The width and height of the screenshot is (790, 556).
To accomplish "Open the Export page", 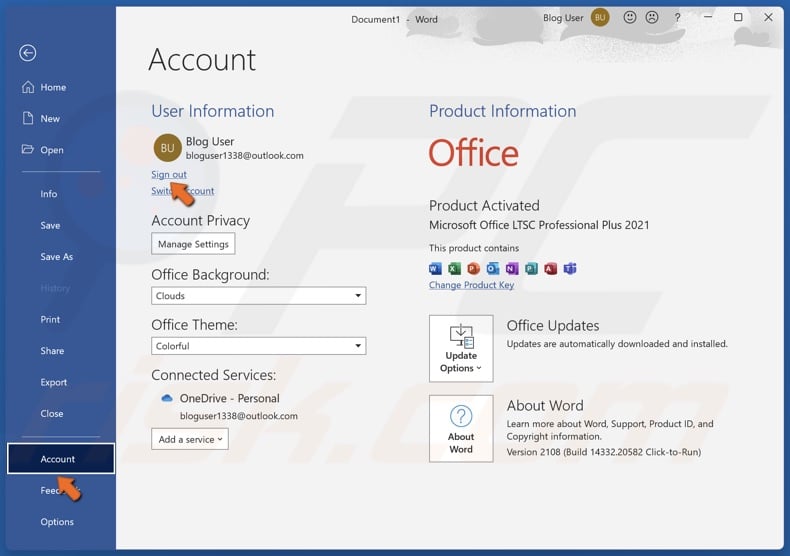I will click(53, 382).
